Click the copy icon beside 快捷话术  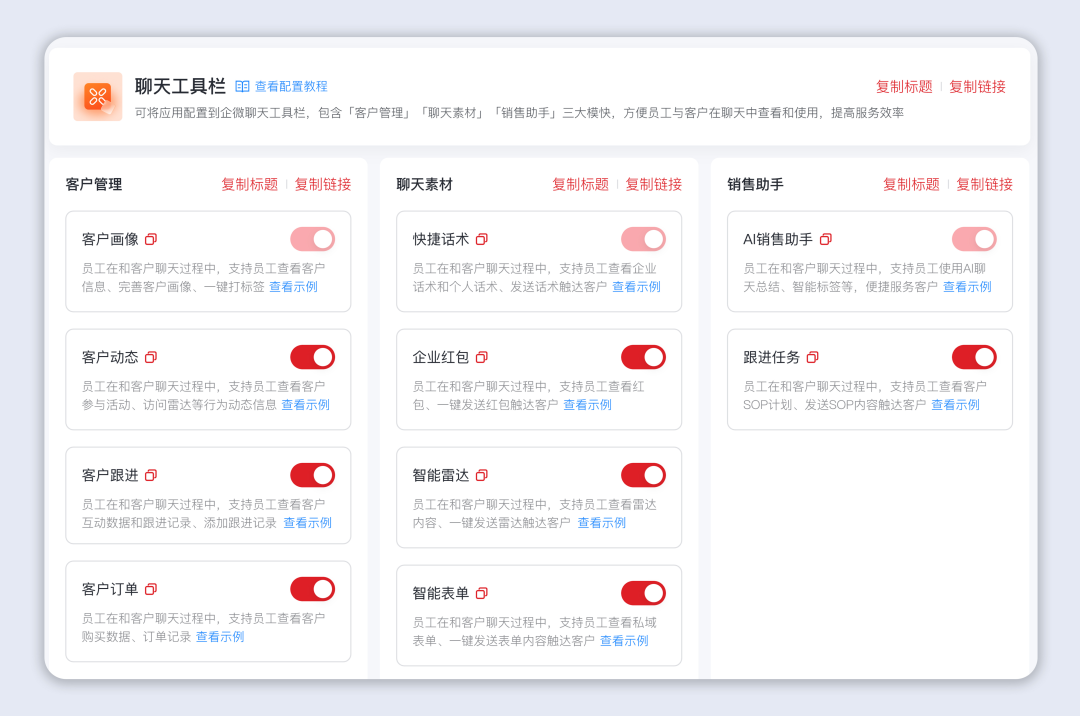click(x=481, y=239)
